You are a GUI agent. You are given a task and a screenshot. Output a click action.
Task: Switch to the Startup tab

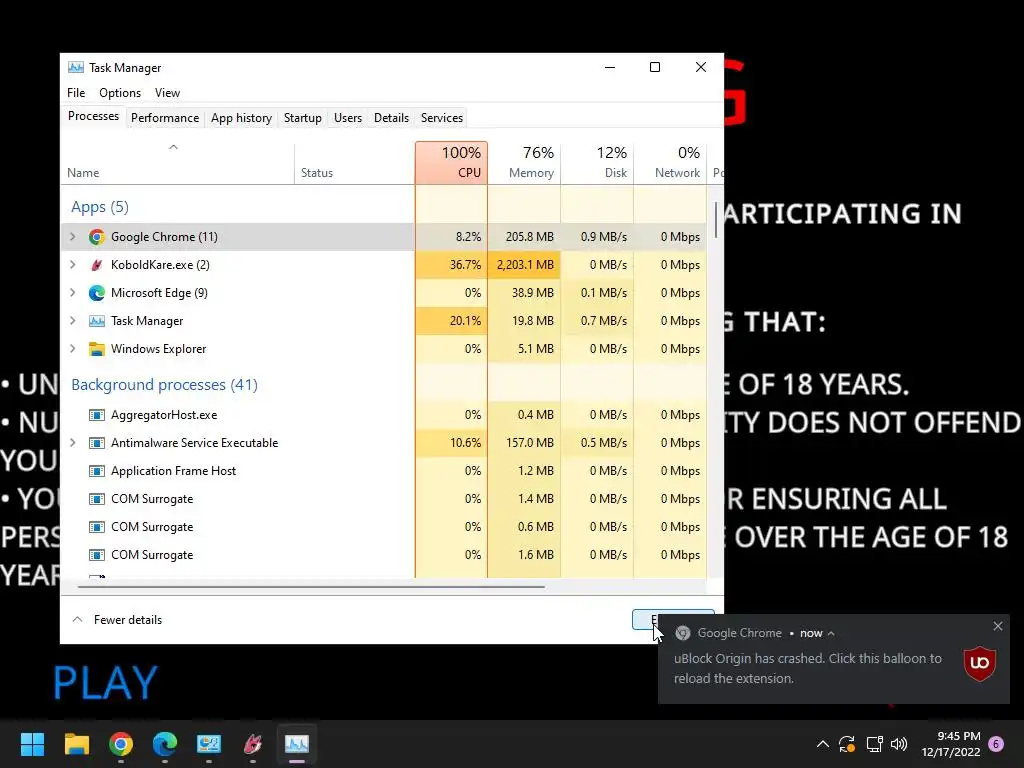tap(302, 118)
